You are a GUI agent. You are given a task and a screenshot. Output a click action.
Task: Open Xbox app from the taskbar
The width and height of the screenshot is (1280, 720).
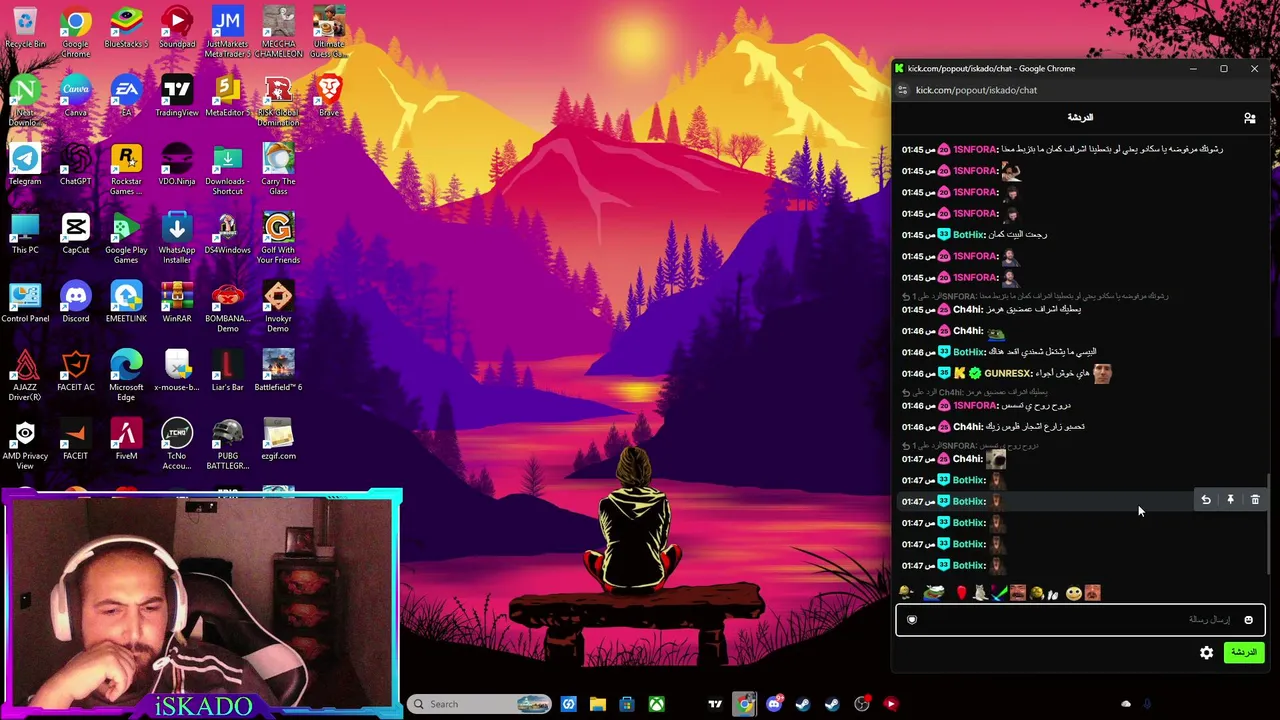pyautogui.click(x=656, y=704)
